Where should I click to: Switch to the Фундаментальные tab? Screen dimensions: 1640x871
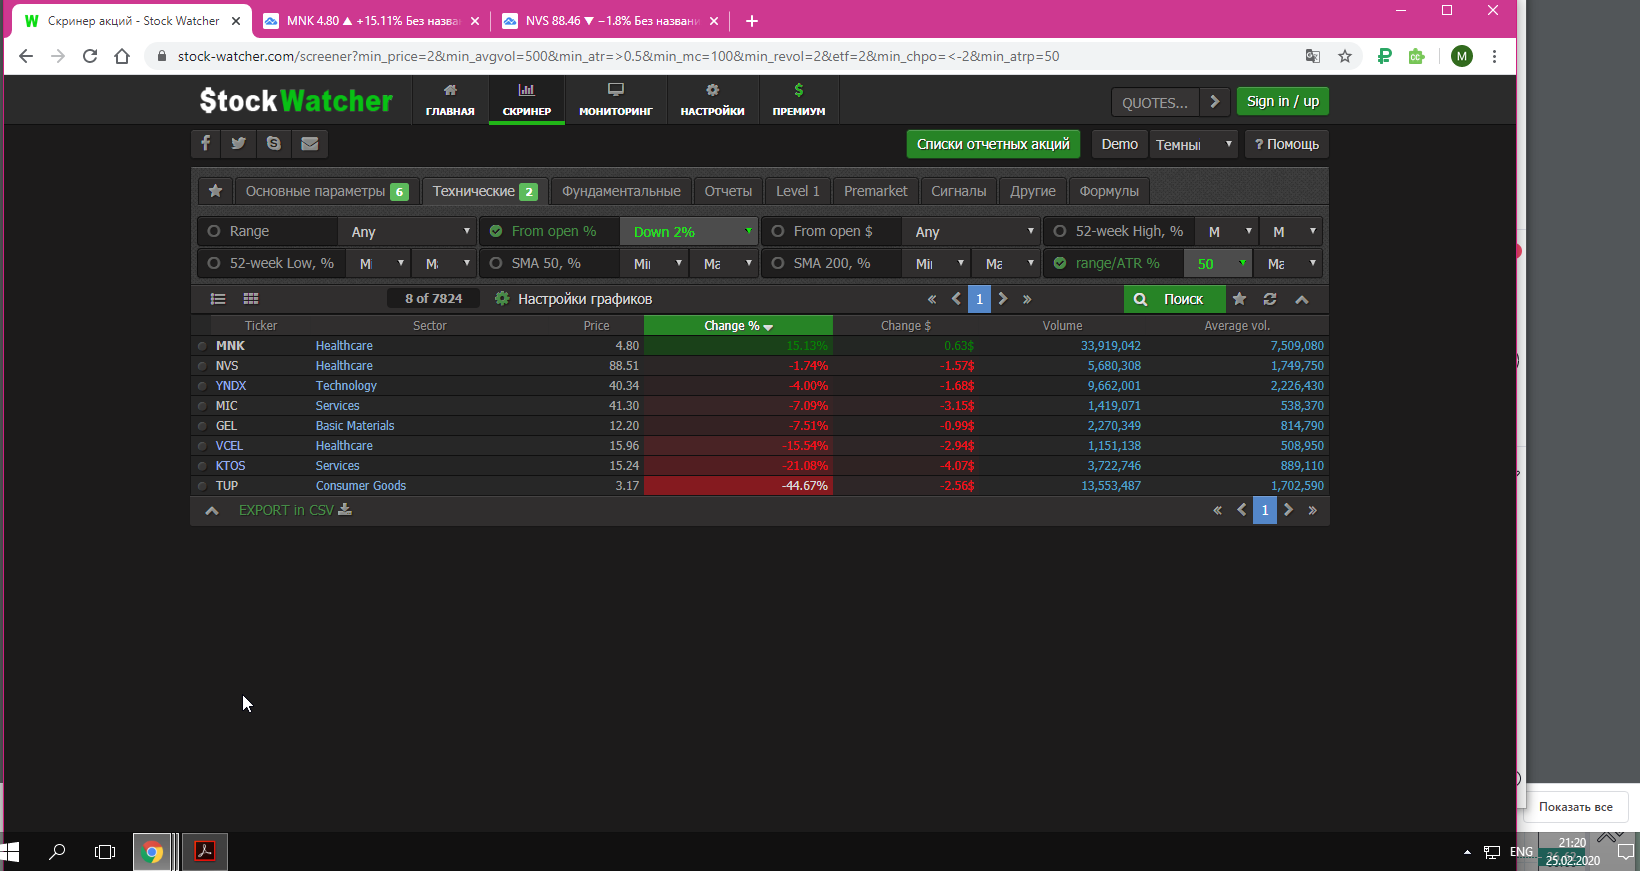coord(621,191)
